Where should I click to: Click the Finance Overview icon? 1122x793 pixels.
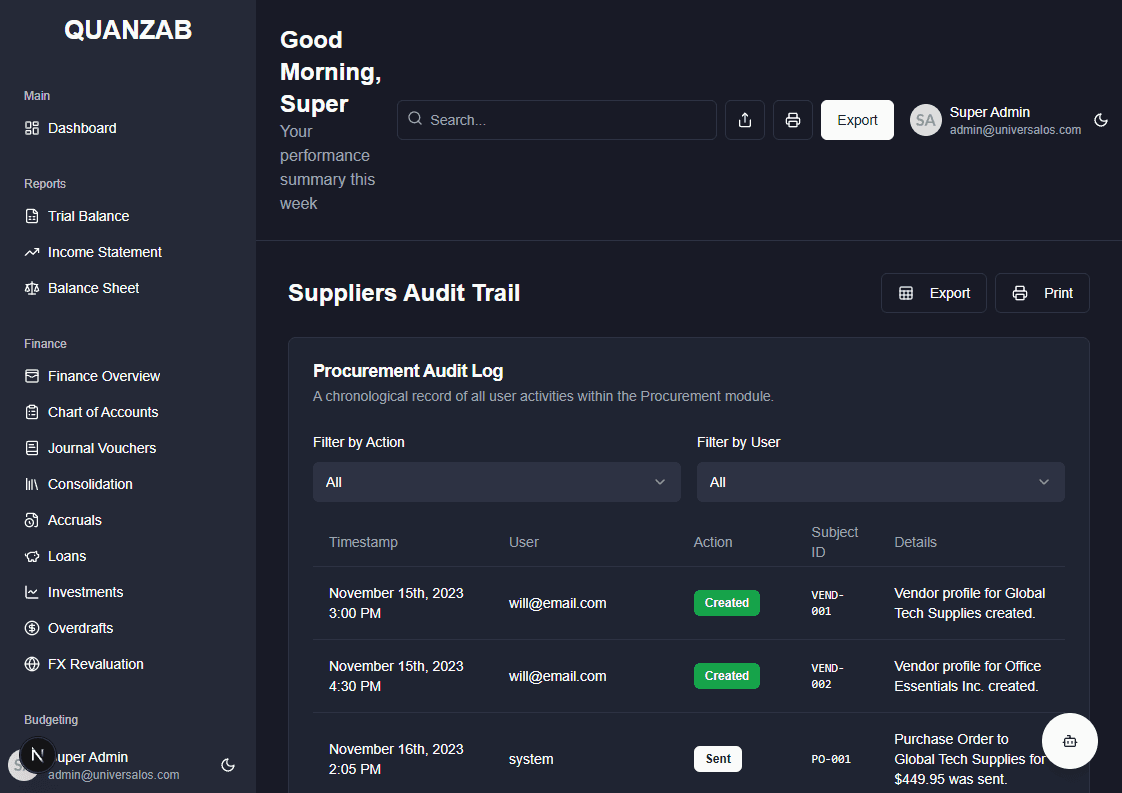[31, 376]
